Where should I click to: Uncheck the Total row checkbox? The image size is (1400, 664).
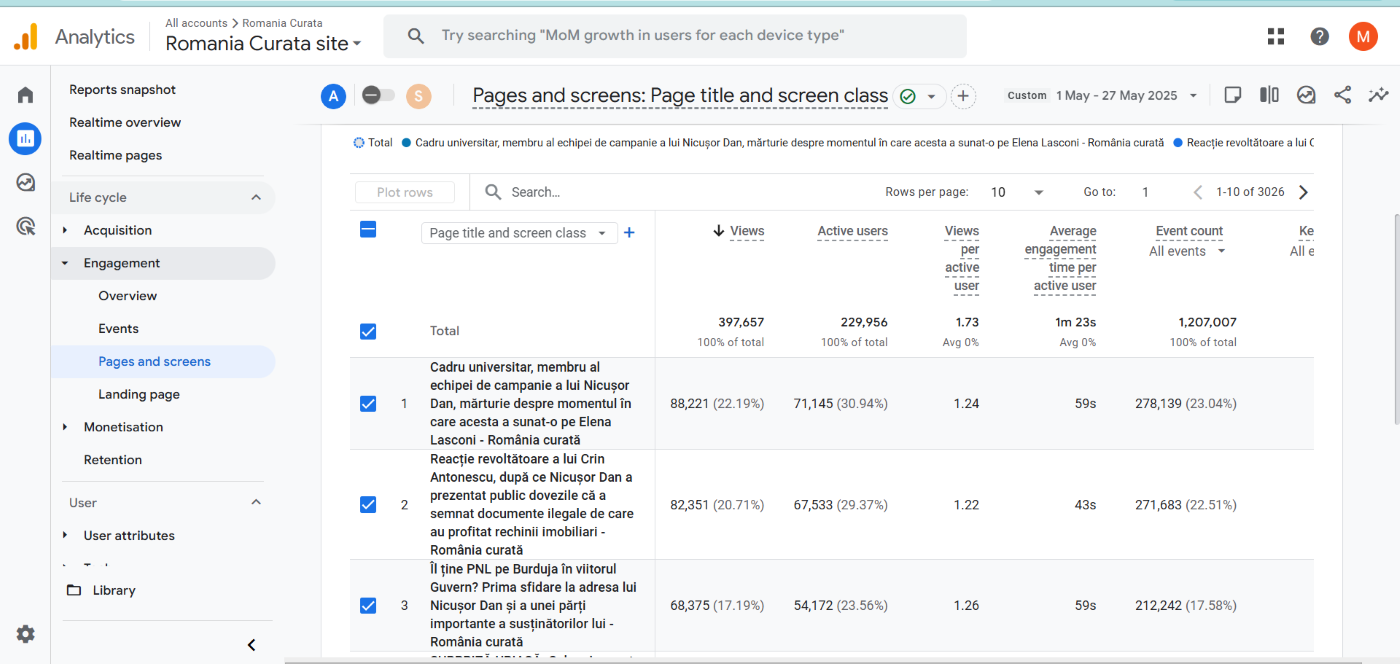pos(368,331)
